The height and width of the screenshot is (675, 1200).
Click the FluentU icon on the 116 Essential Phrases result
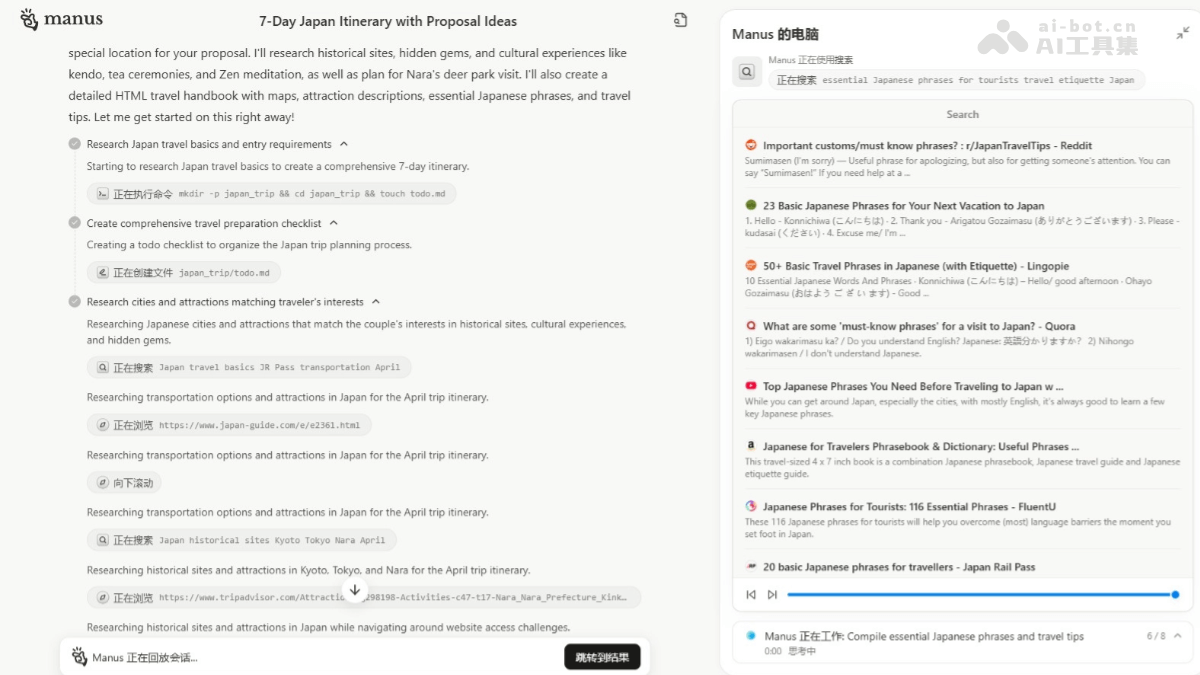[751, 507]
